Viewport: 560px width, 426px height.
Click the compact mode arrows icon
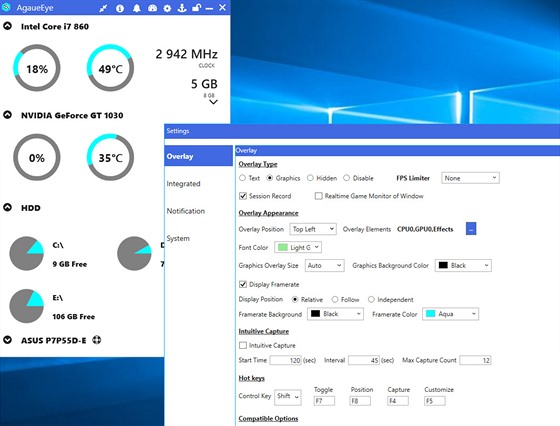click(103, 8)
